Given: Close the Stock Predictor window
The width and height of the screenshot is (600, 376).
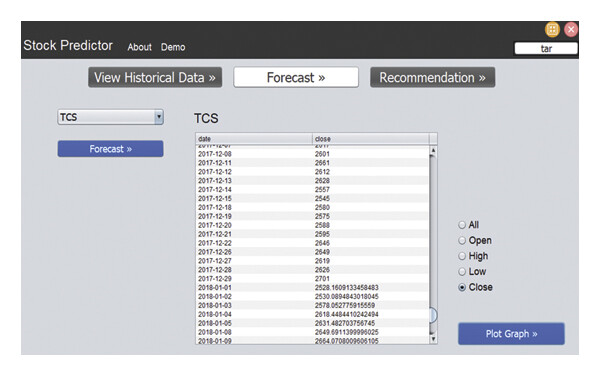Looking at the screenshot, I should pos(571,29).
